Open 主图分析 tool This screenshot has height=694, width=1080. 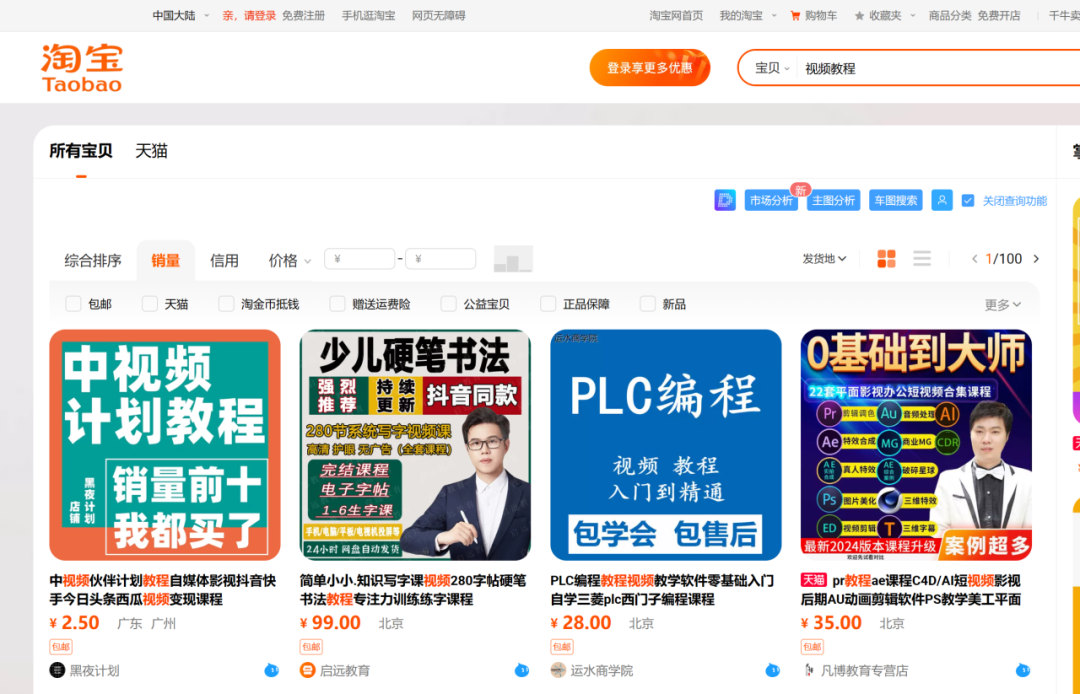click(833, 200)
